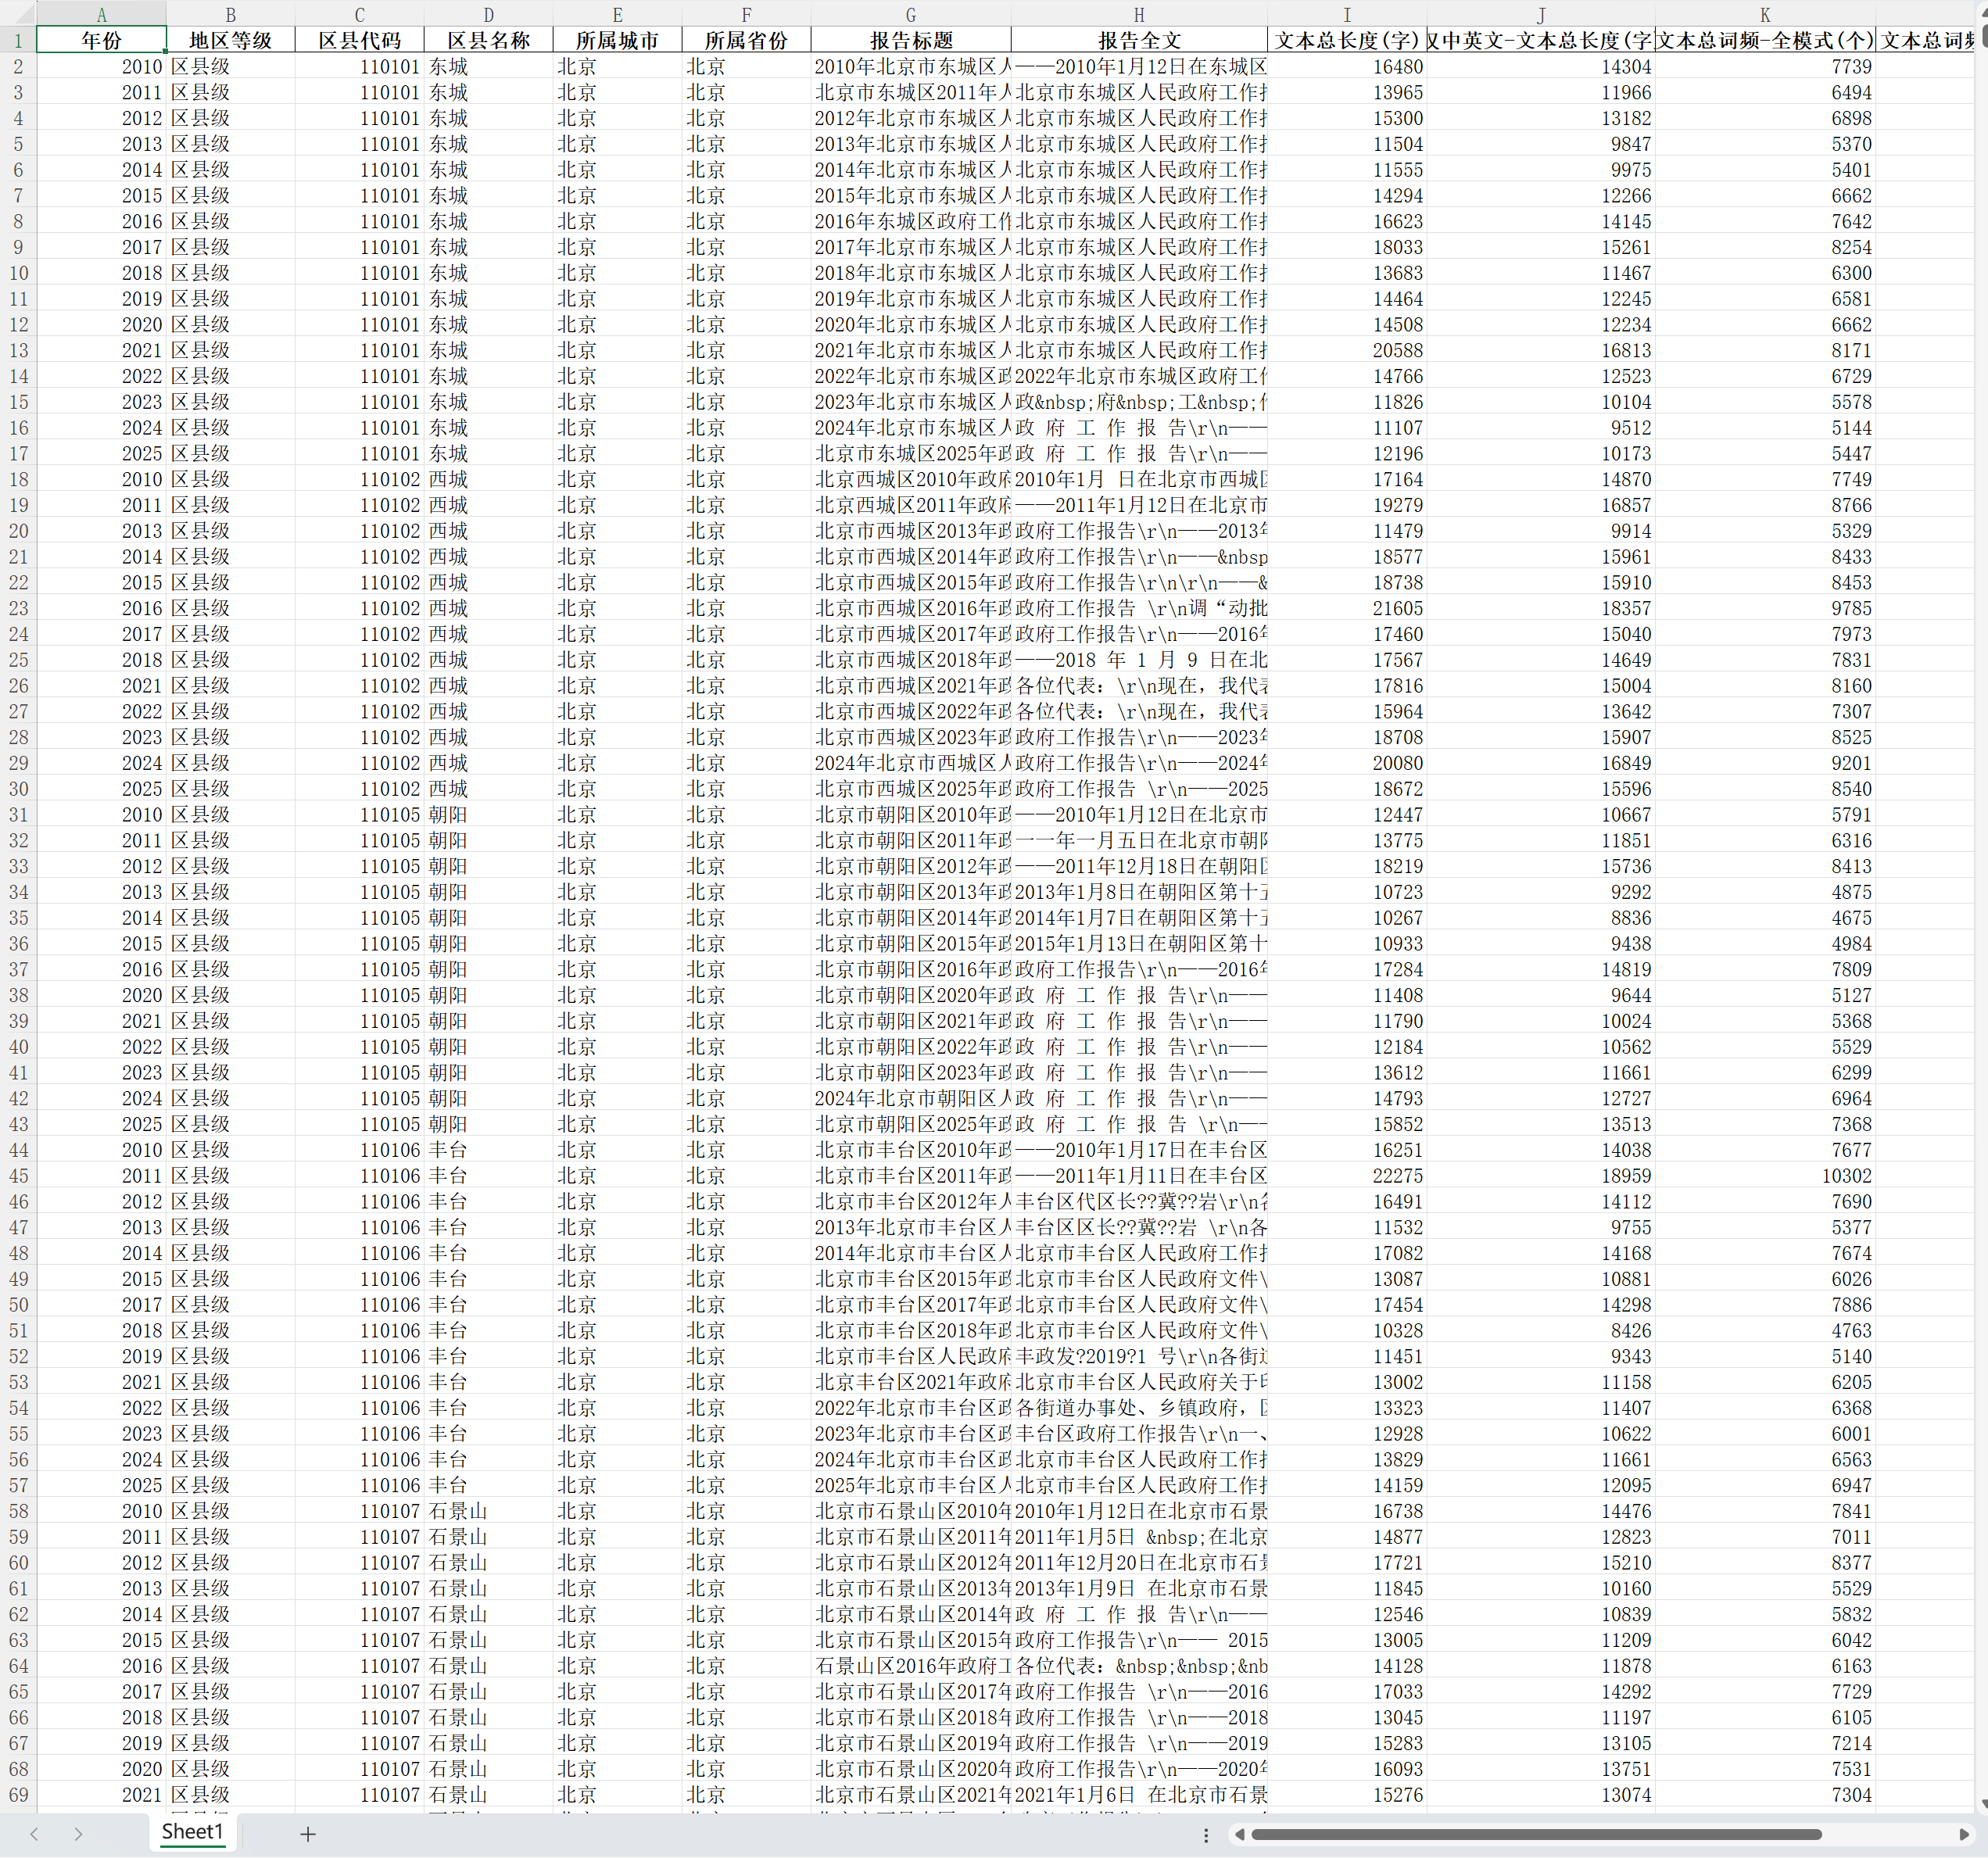Click the next sheet navigation arrow
1988x1858 pixels.
[x=78, y=1834]
